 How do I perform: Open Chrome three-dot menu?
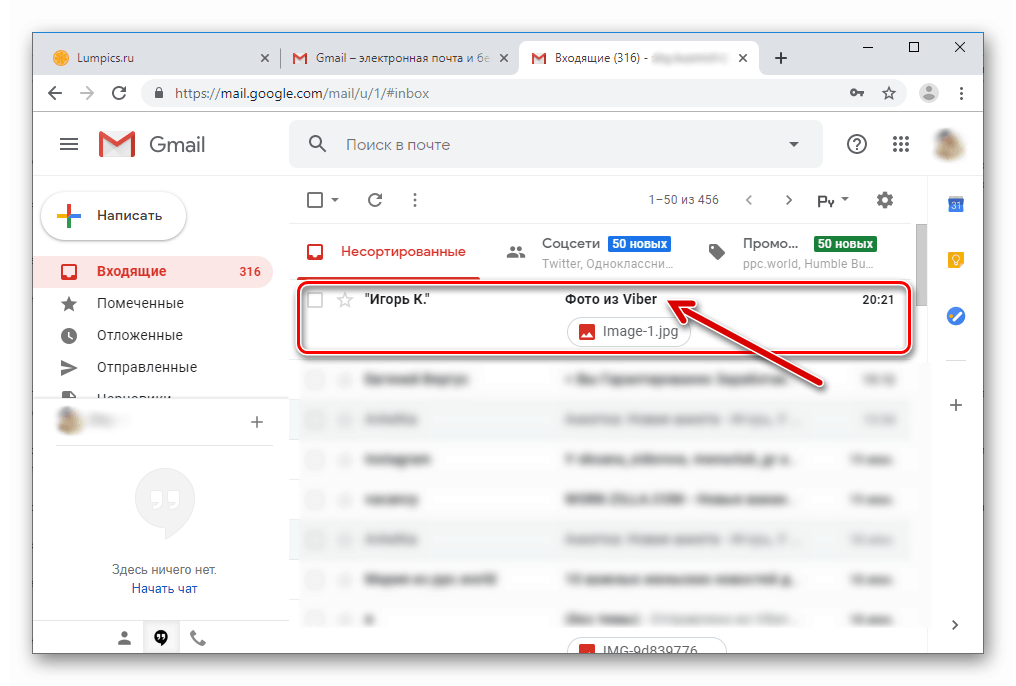pos(961,93)
